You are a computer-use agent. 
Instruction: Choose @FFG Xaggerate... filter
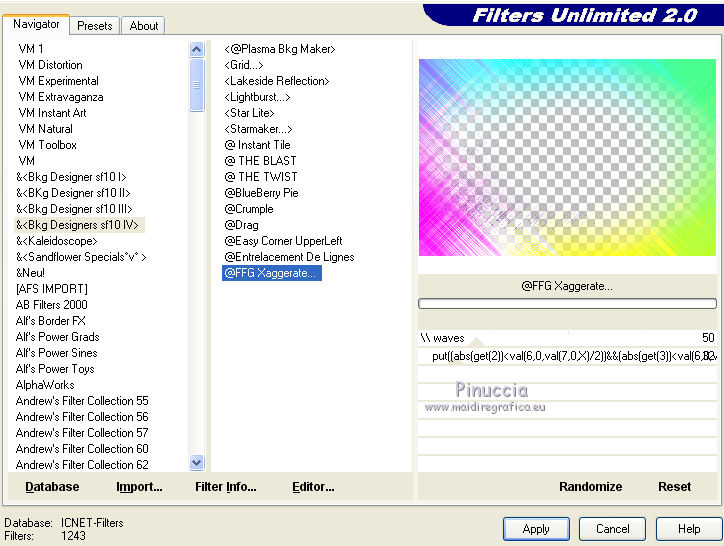(x=272, y=273)
